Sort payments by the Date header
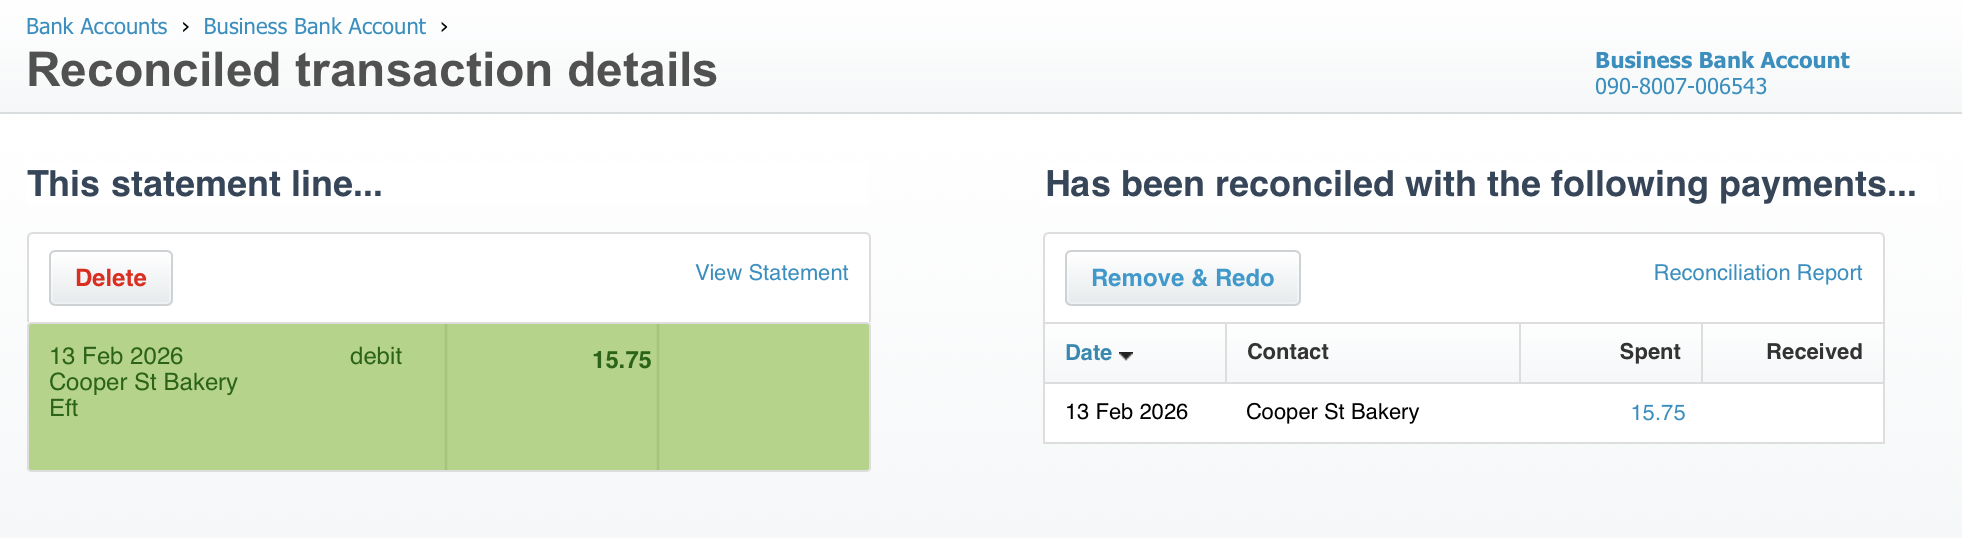1962x538 pixels. pyautogui.click(x=1088, y=352)
